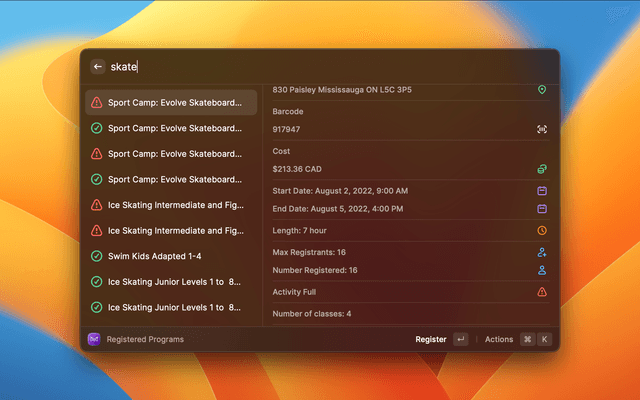Click the warning triangle beside Activity Full
This screenshot has height=400, width=640.
click(542, 292)
